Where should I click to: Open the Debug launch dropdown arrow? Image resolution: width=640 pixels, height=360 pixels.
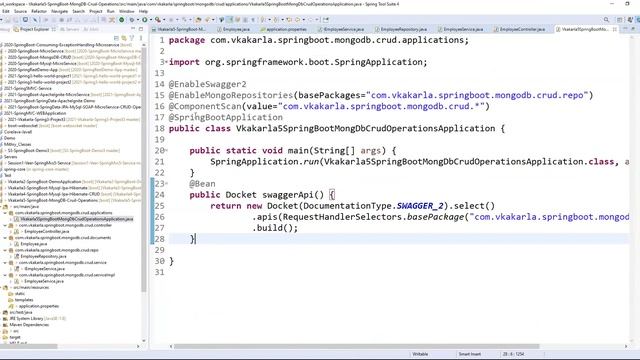[138, 20]
